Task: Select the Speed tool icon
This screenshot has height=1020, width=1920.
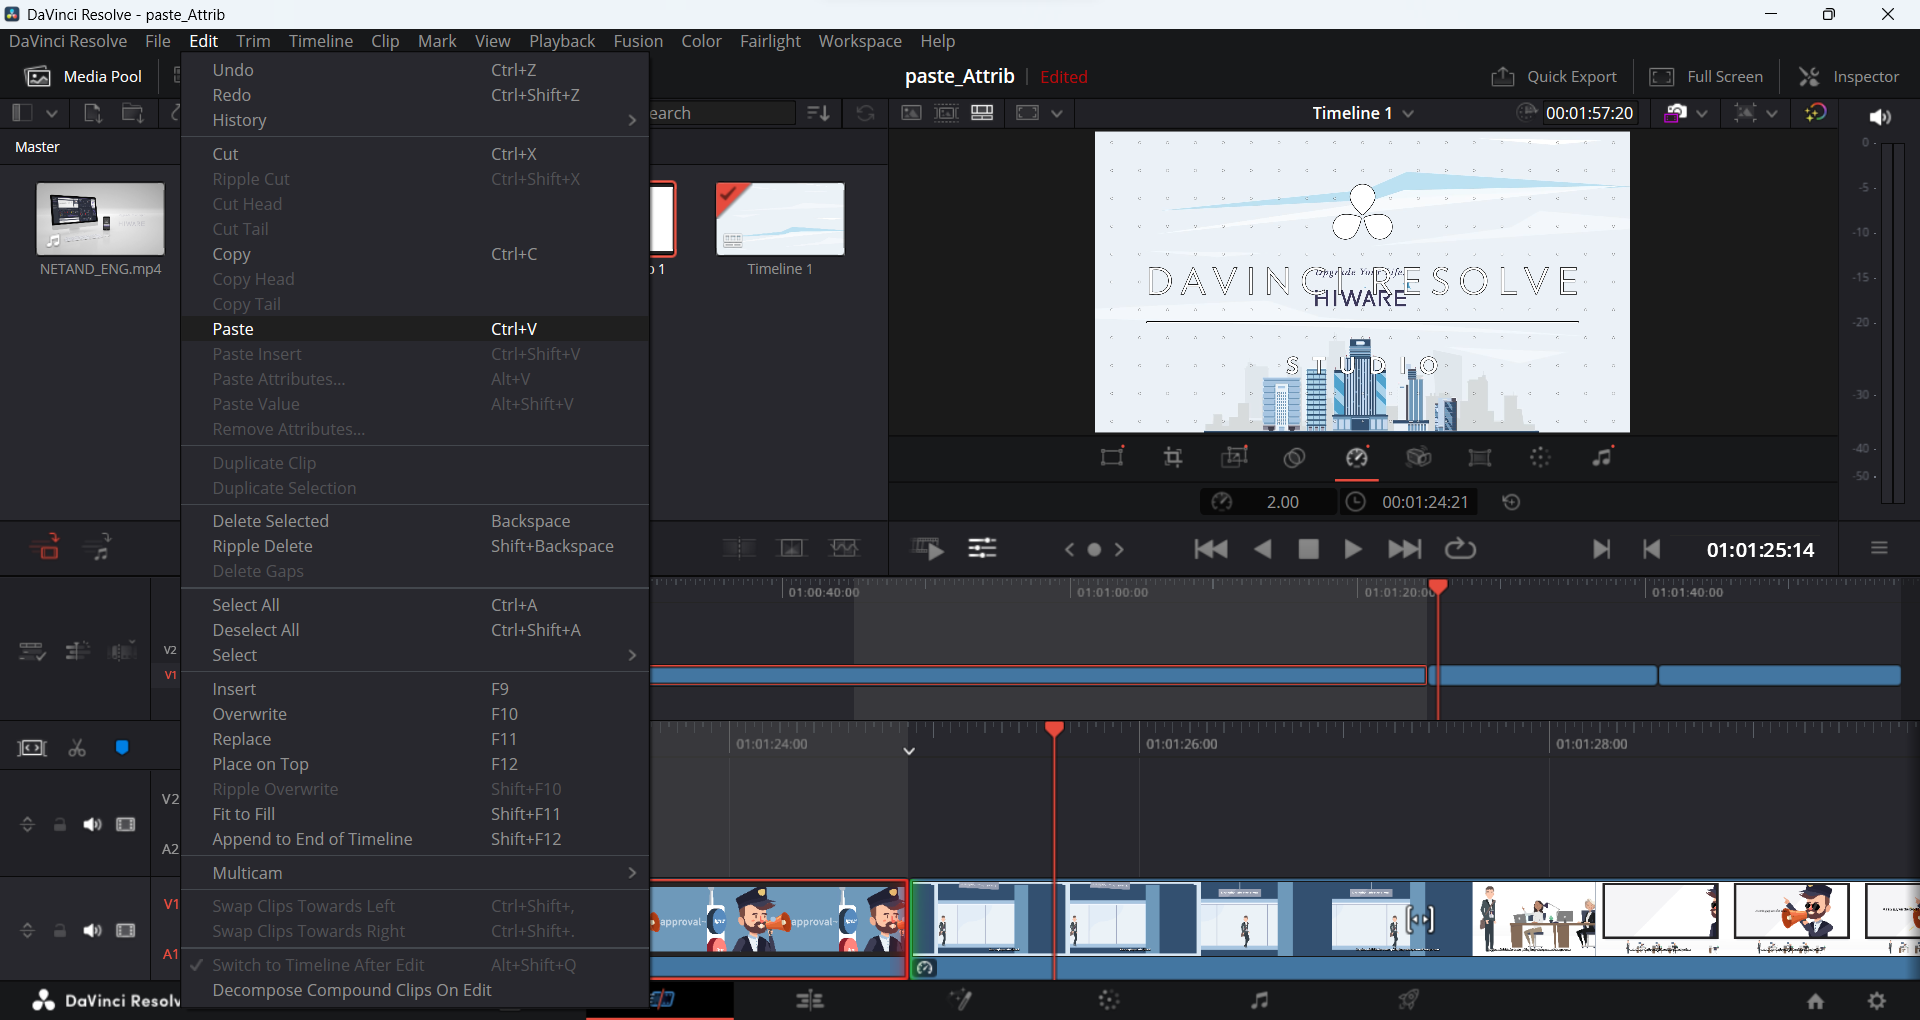Action: tap(1357, 457)
